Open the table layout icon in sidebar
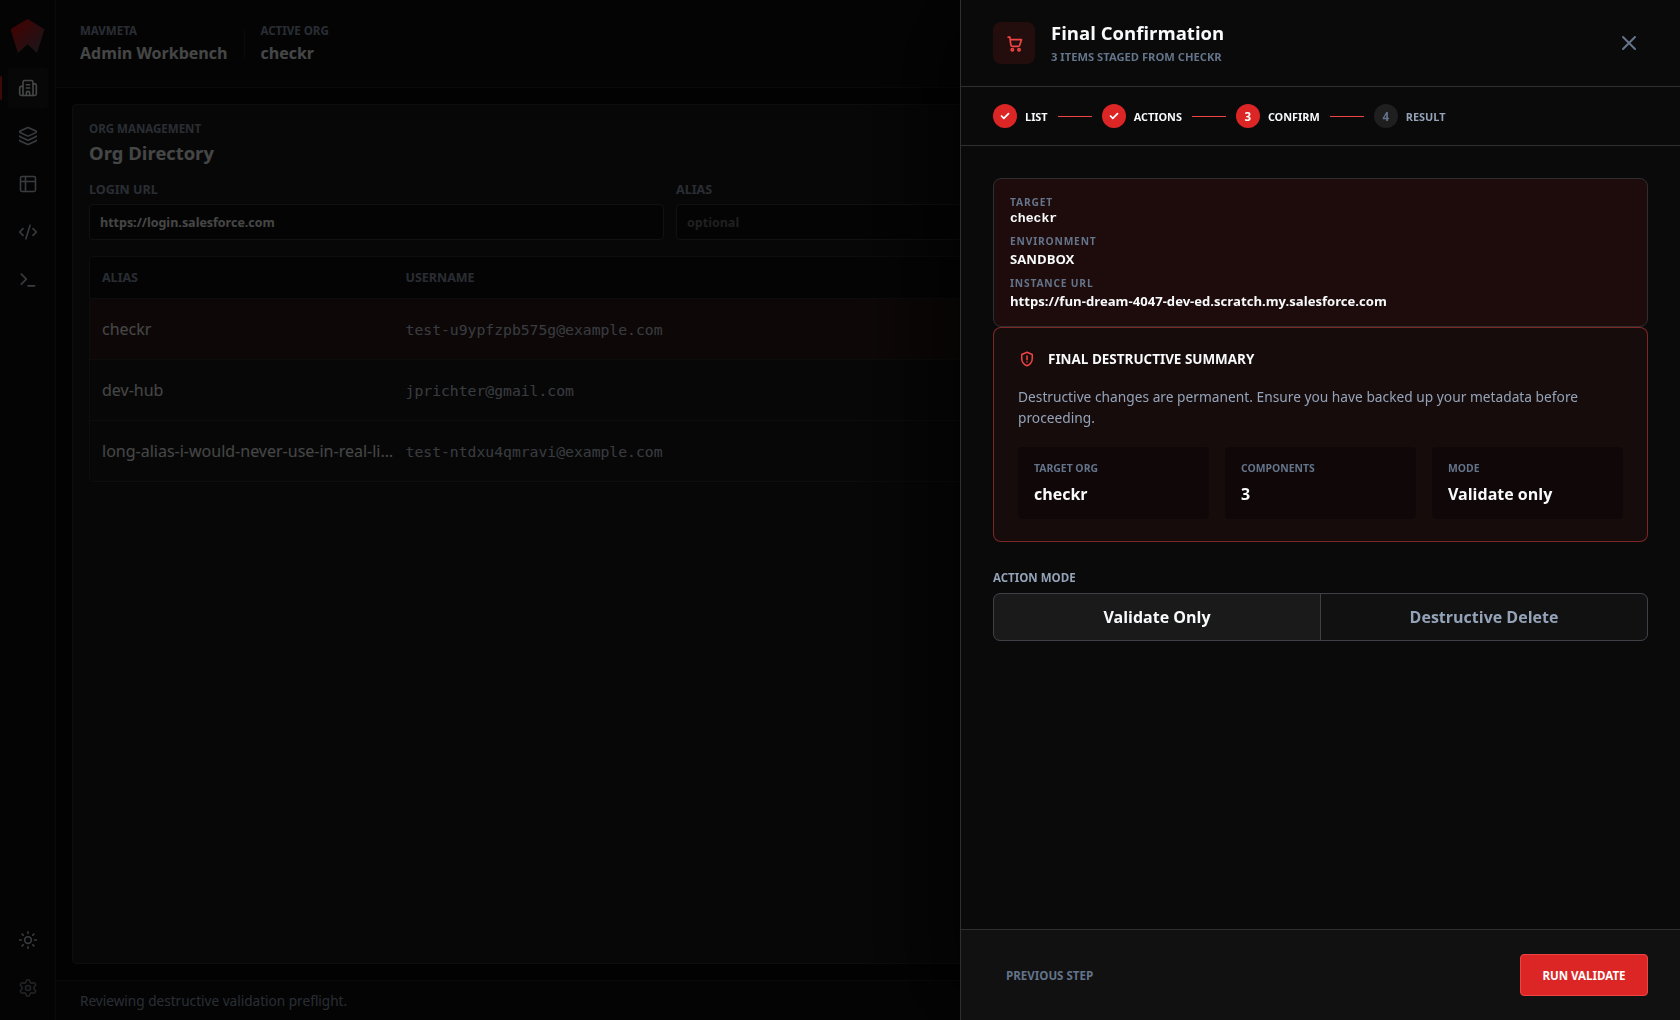 [x=28, y=184]
